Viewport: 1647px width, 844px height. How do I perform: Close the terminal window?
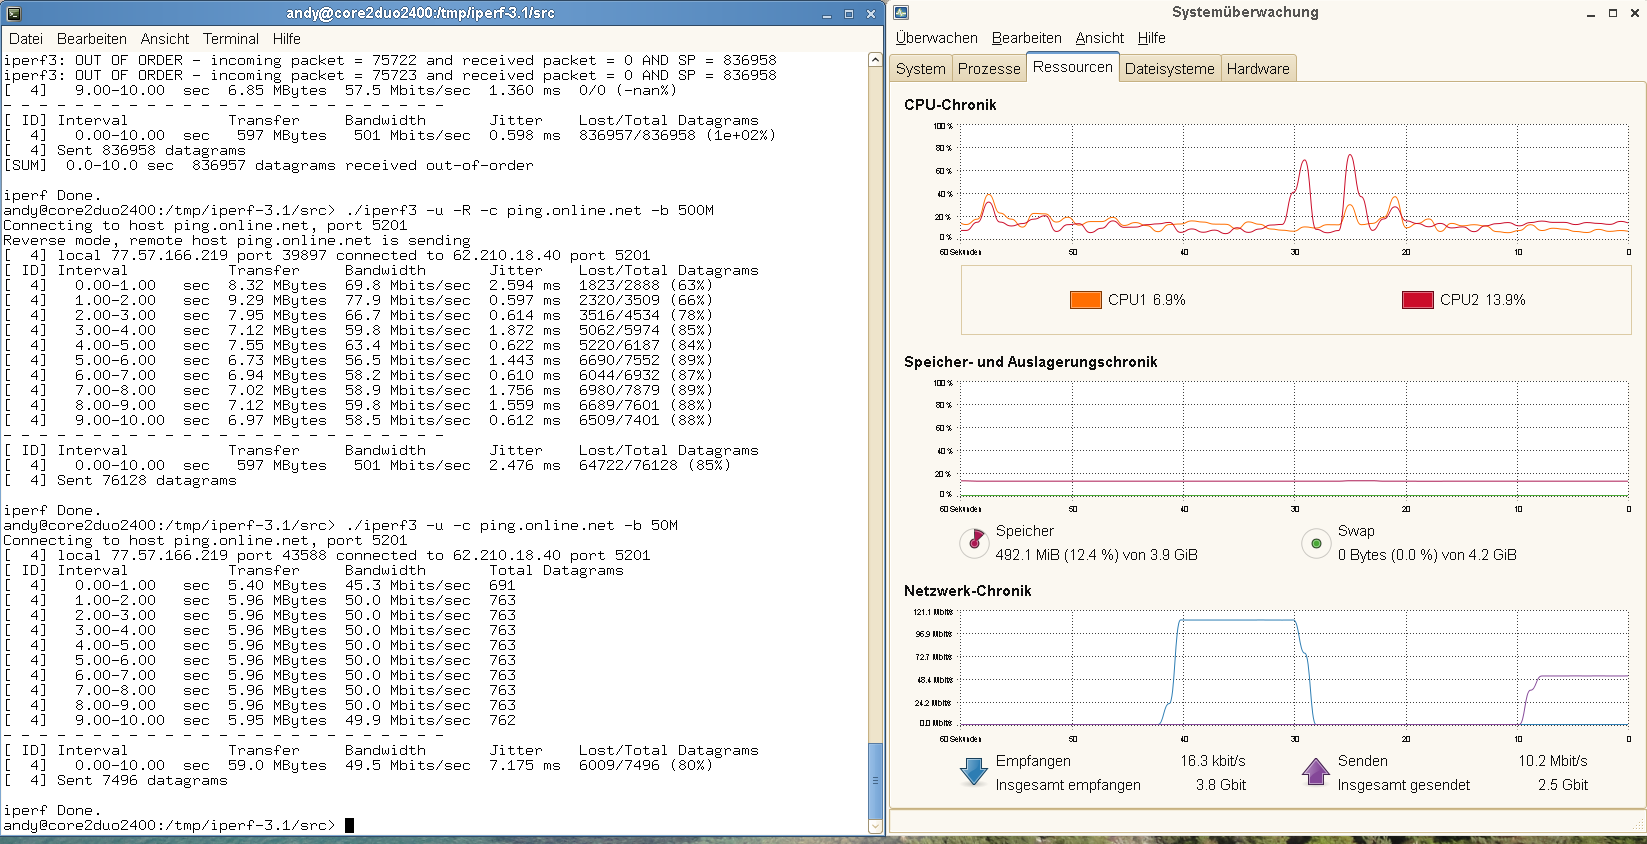point(870,14)
